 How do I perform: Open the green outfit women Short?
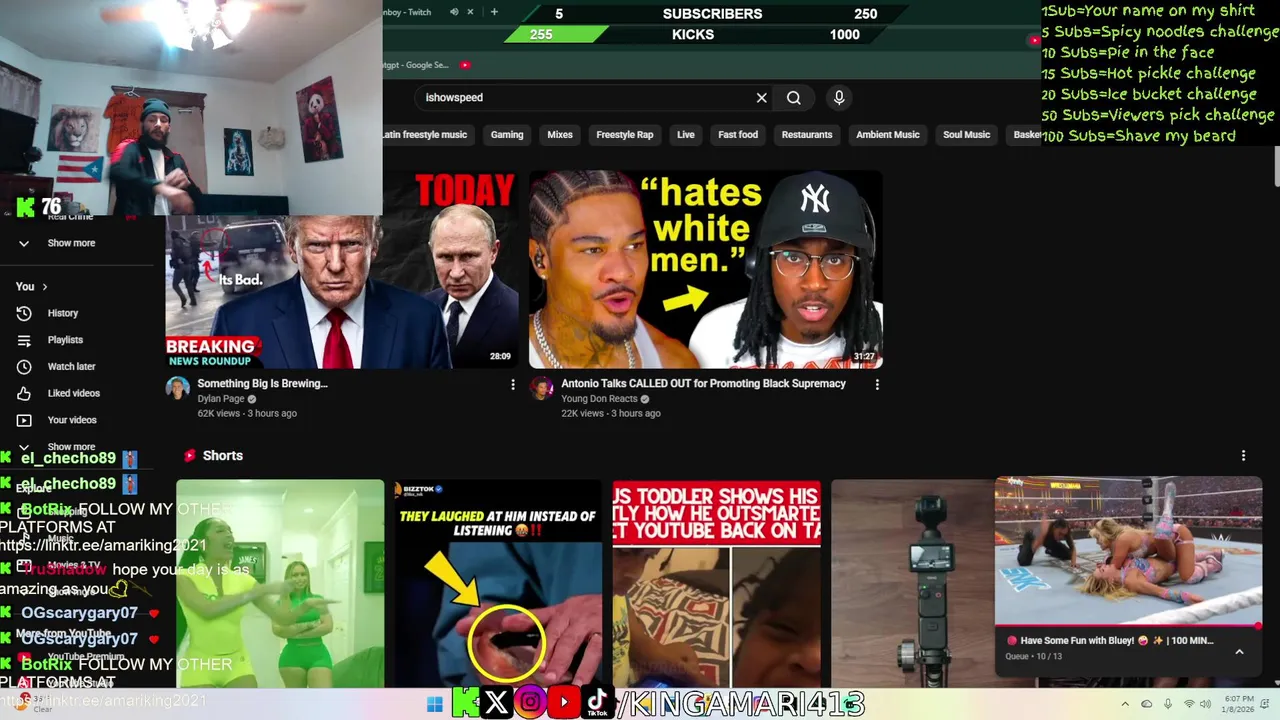[x=280, y=584]
